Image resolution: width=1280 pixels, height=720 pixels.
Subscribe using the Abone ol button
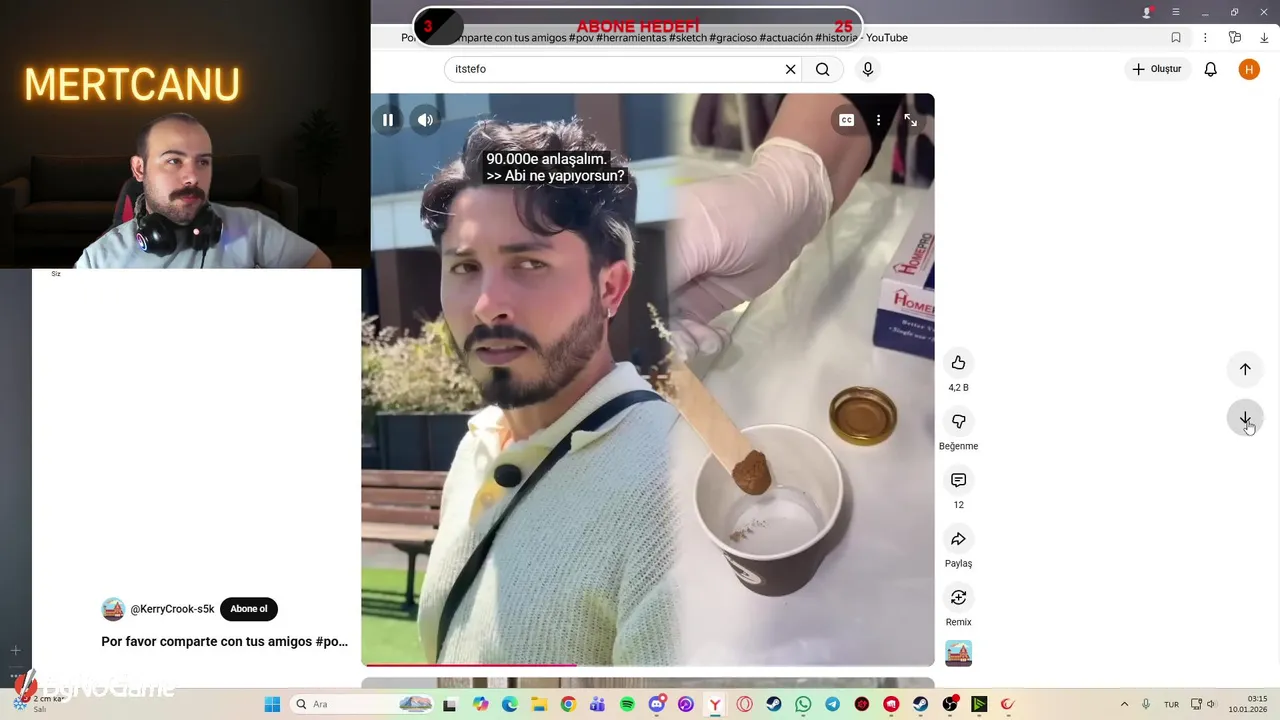249,609
